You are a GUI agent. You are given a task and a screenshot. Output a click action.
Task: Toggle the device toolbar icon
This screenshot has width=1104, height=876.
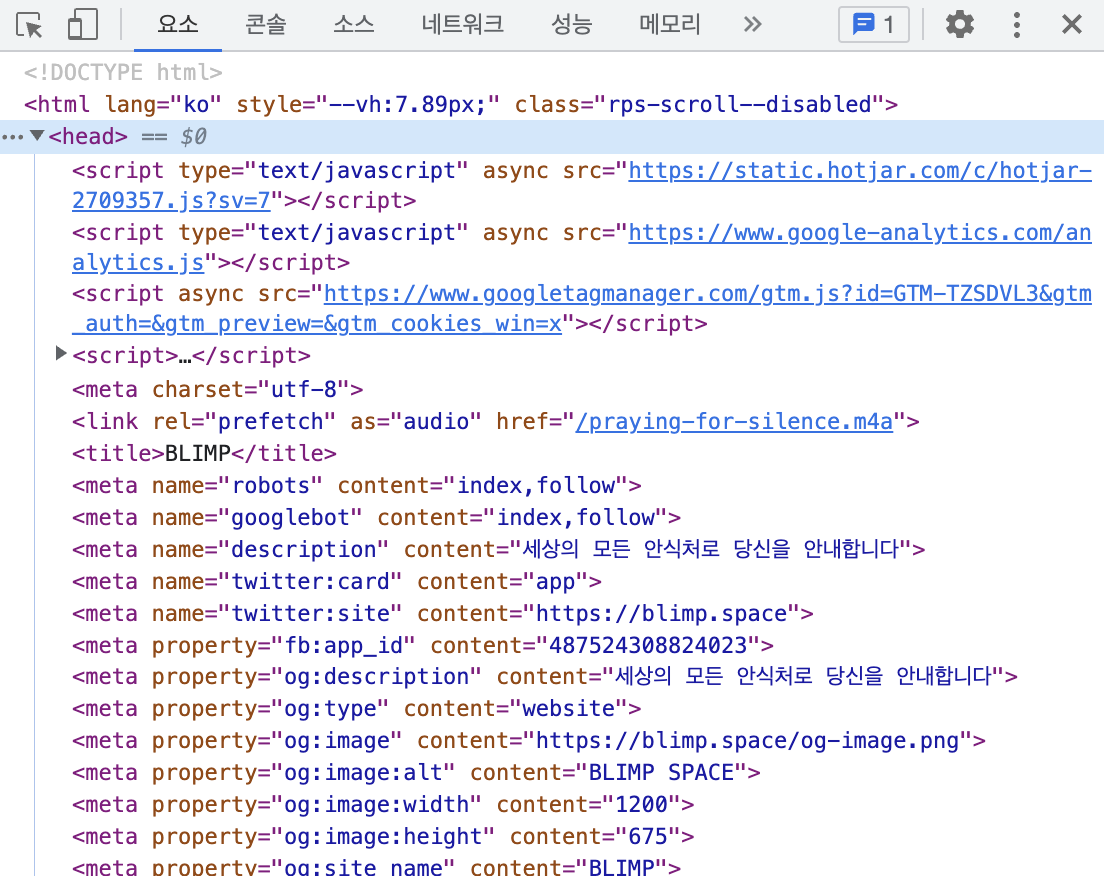(x=82, y=25)
